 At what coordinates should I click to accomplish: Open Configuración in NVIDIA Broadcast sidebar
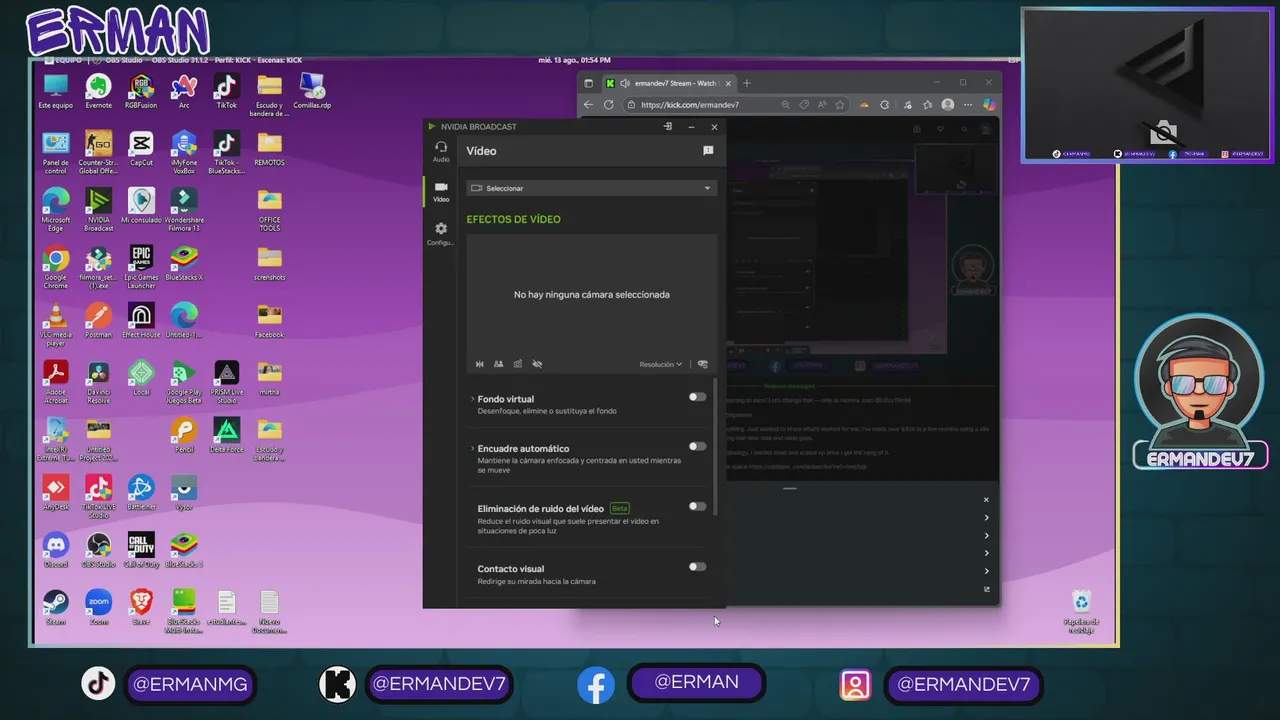[441, 234]
